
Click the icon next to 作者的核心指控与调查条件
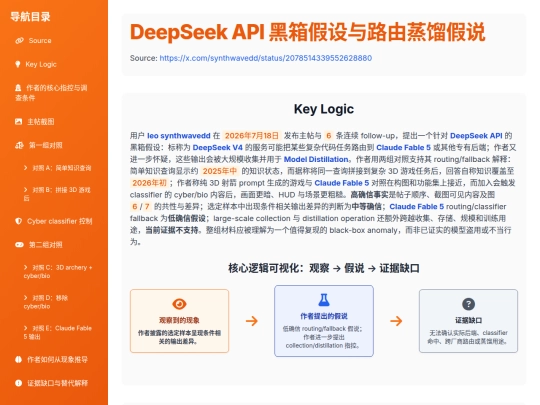point(18,88)
